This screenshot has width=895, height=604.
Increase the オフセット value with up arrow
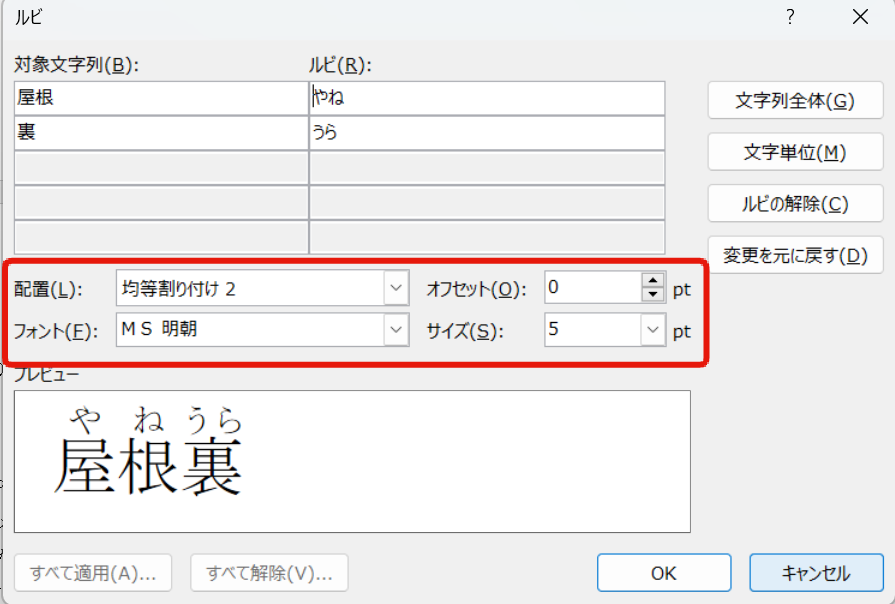pos(653,282)
